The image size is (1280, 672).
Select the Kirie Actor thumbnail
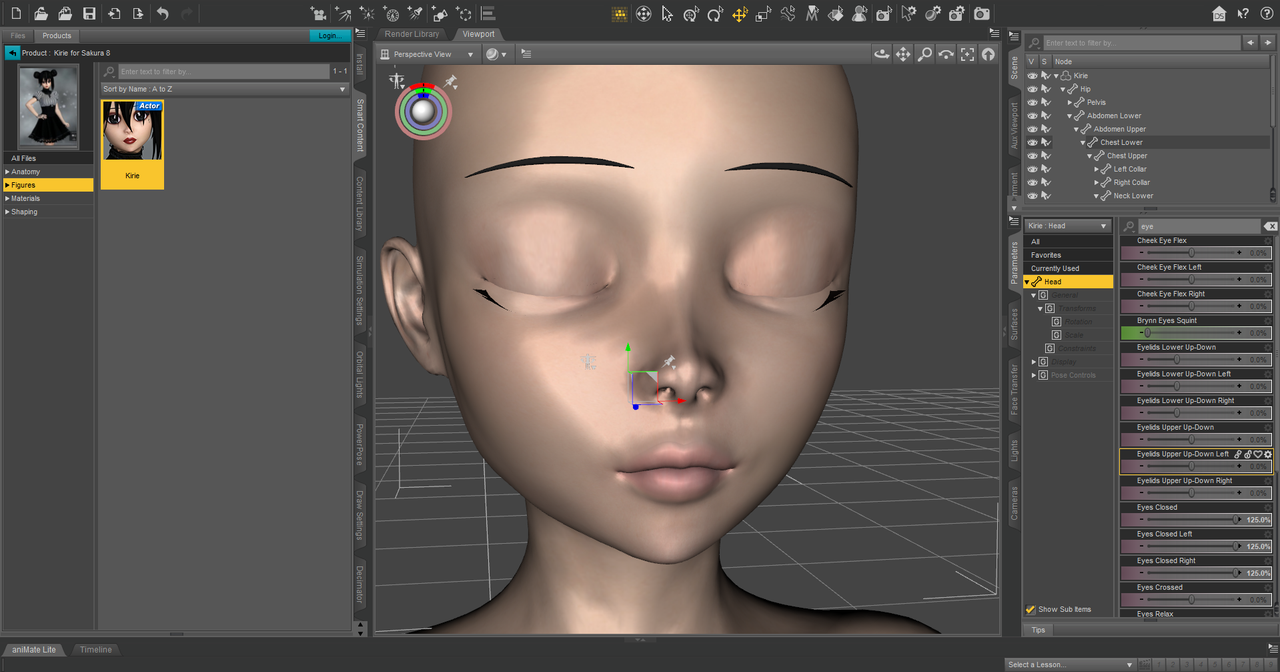click(x=132, y=144)
